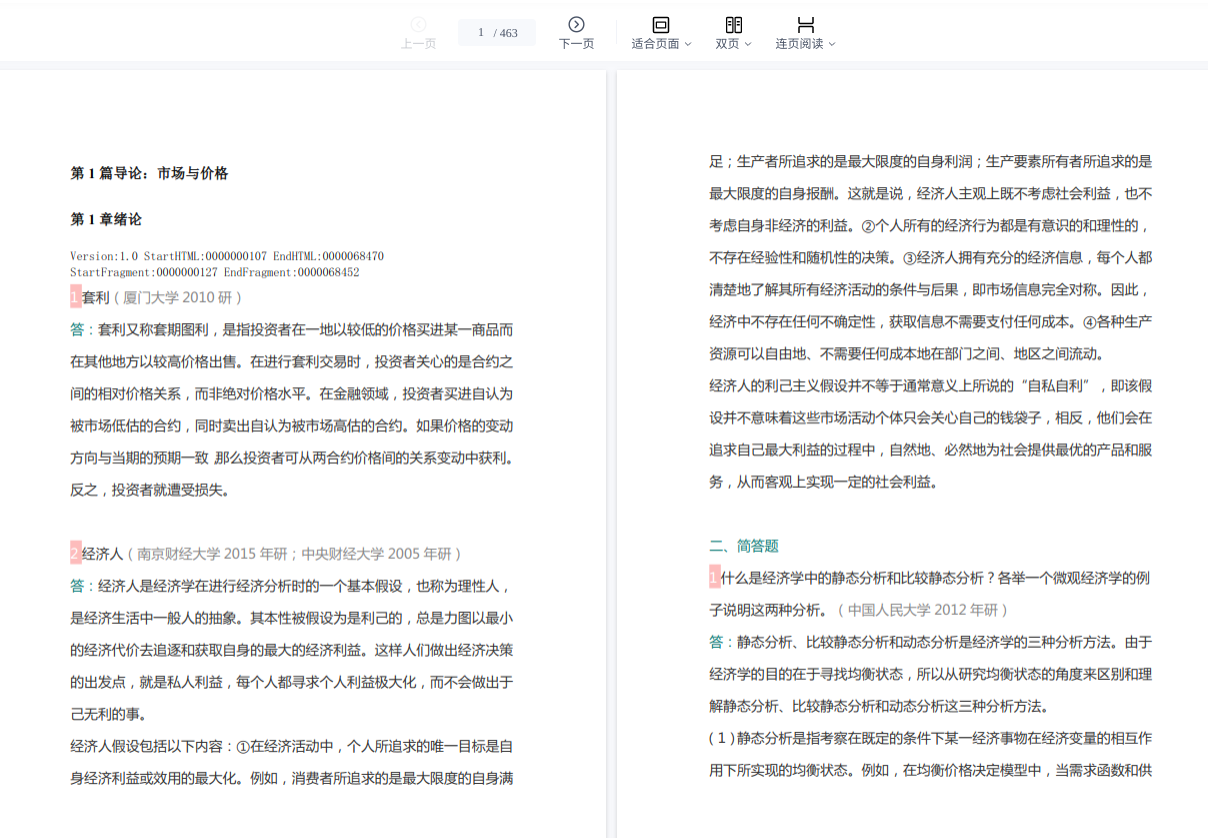The image size is (1208, 838).
Task: Click the 463 total pages indicator
Action: point(509,33)
